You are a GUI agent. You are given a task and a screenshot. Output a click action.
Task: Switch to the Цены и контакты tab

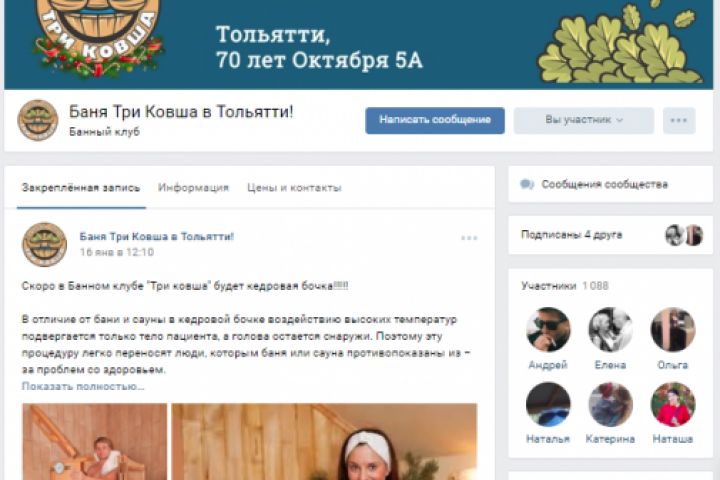tap(294, 187)
